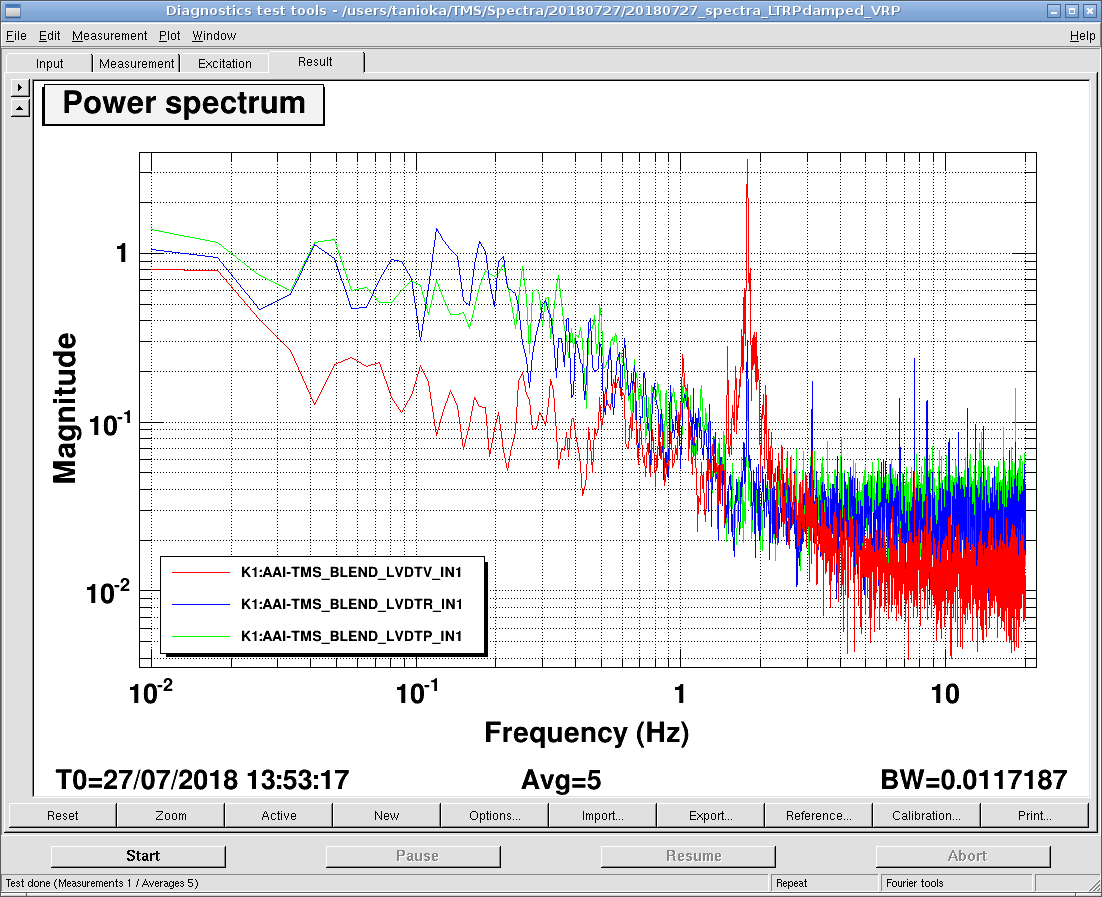Click the Reference... button
This screenshot has width=1102, height=897.
[819, 815]
